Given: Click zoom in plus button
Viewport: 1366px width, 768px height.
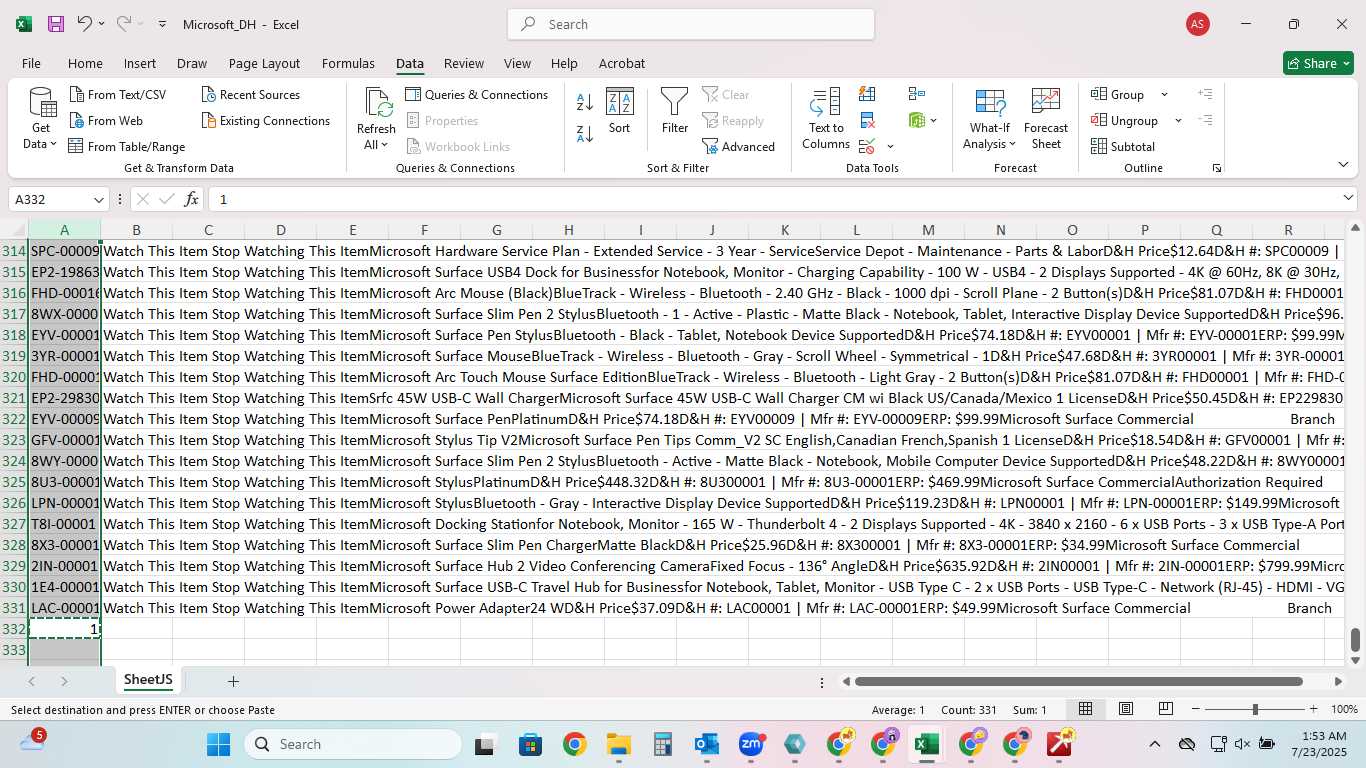Looking at the screenshot, I should pyautogui.click(x=1315, y=709).
